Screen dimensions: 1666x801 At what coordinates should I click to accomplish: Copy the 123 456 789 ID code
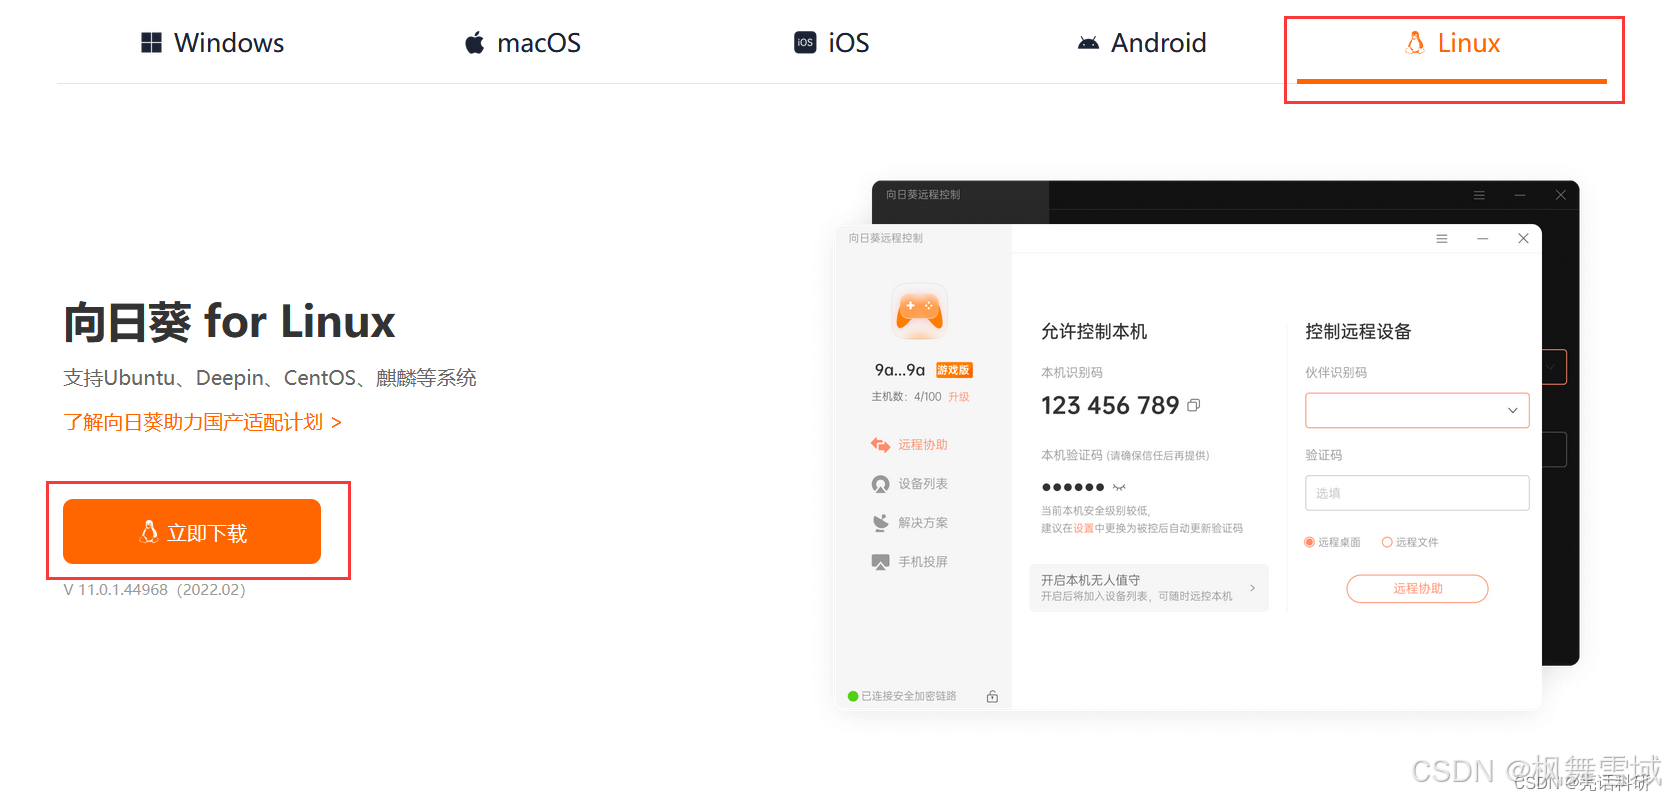click(1193, 405)
